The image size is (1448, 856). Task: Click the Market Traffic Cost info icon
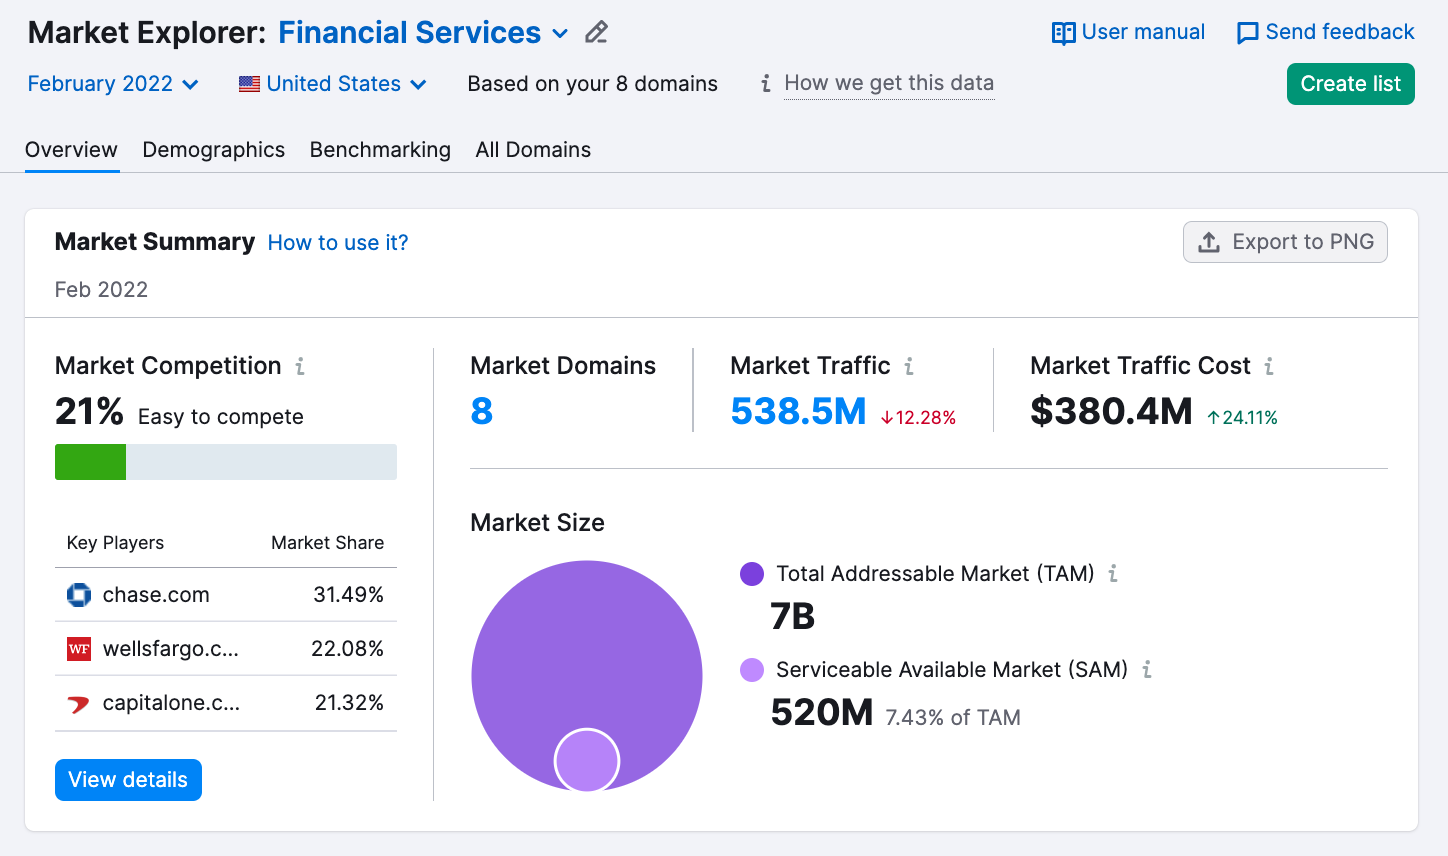coord(1269,366)
